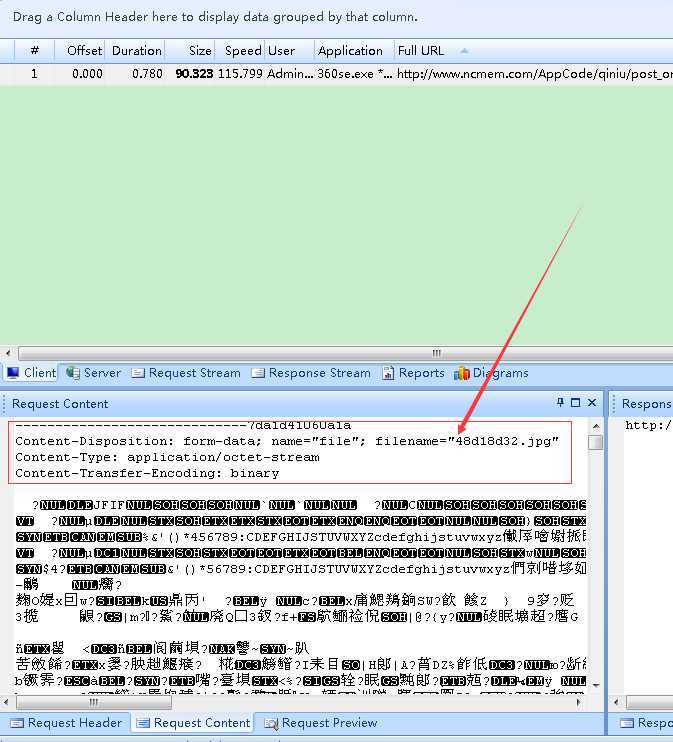Screen dimensions: 673x742
Task: Click the Request Preview magnifier icon
Action: (x=271, y=723)
